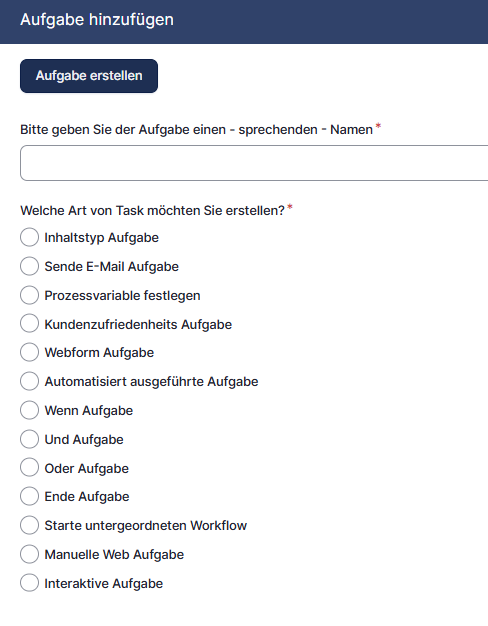The width and height of the screenshot is (488, 626).
Task: Click the Aufgabe hinzufügen header title
Action: (x=97, y=20)
